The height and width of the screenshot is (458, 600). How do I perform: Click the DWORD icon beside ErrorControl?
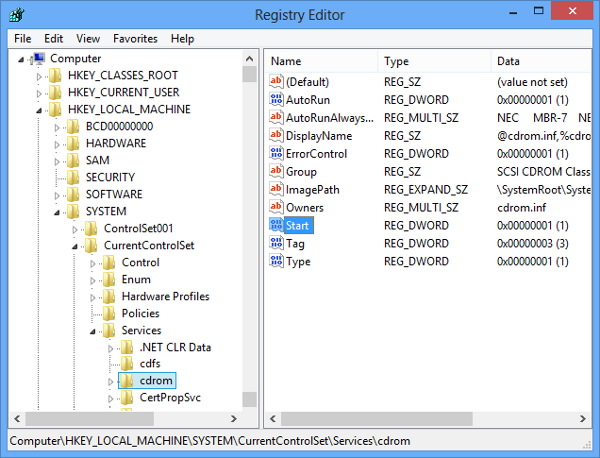pyautogui.click(x=276, y=153)
